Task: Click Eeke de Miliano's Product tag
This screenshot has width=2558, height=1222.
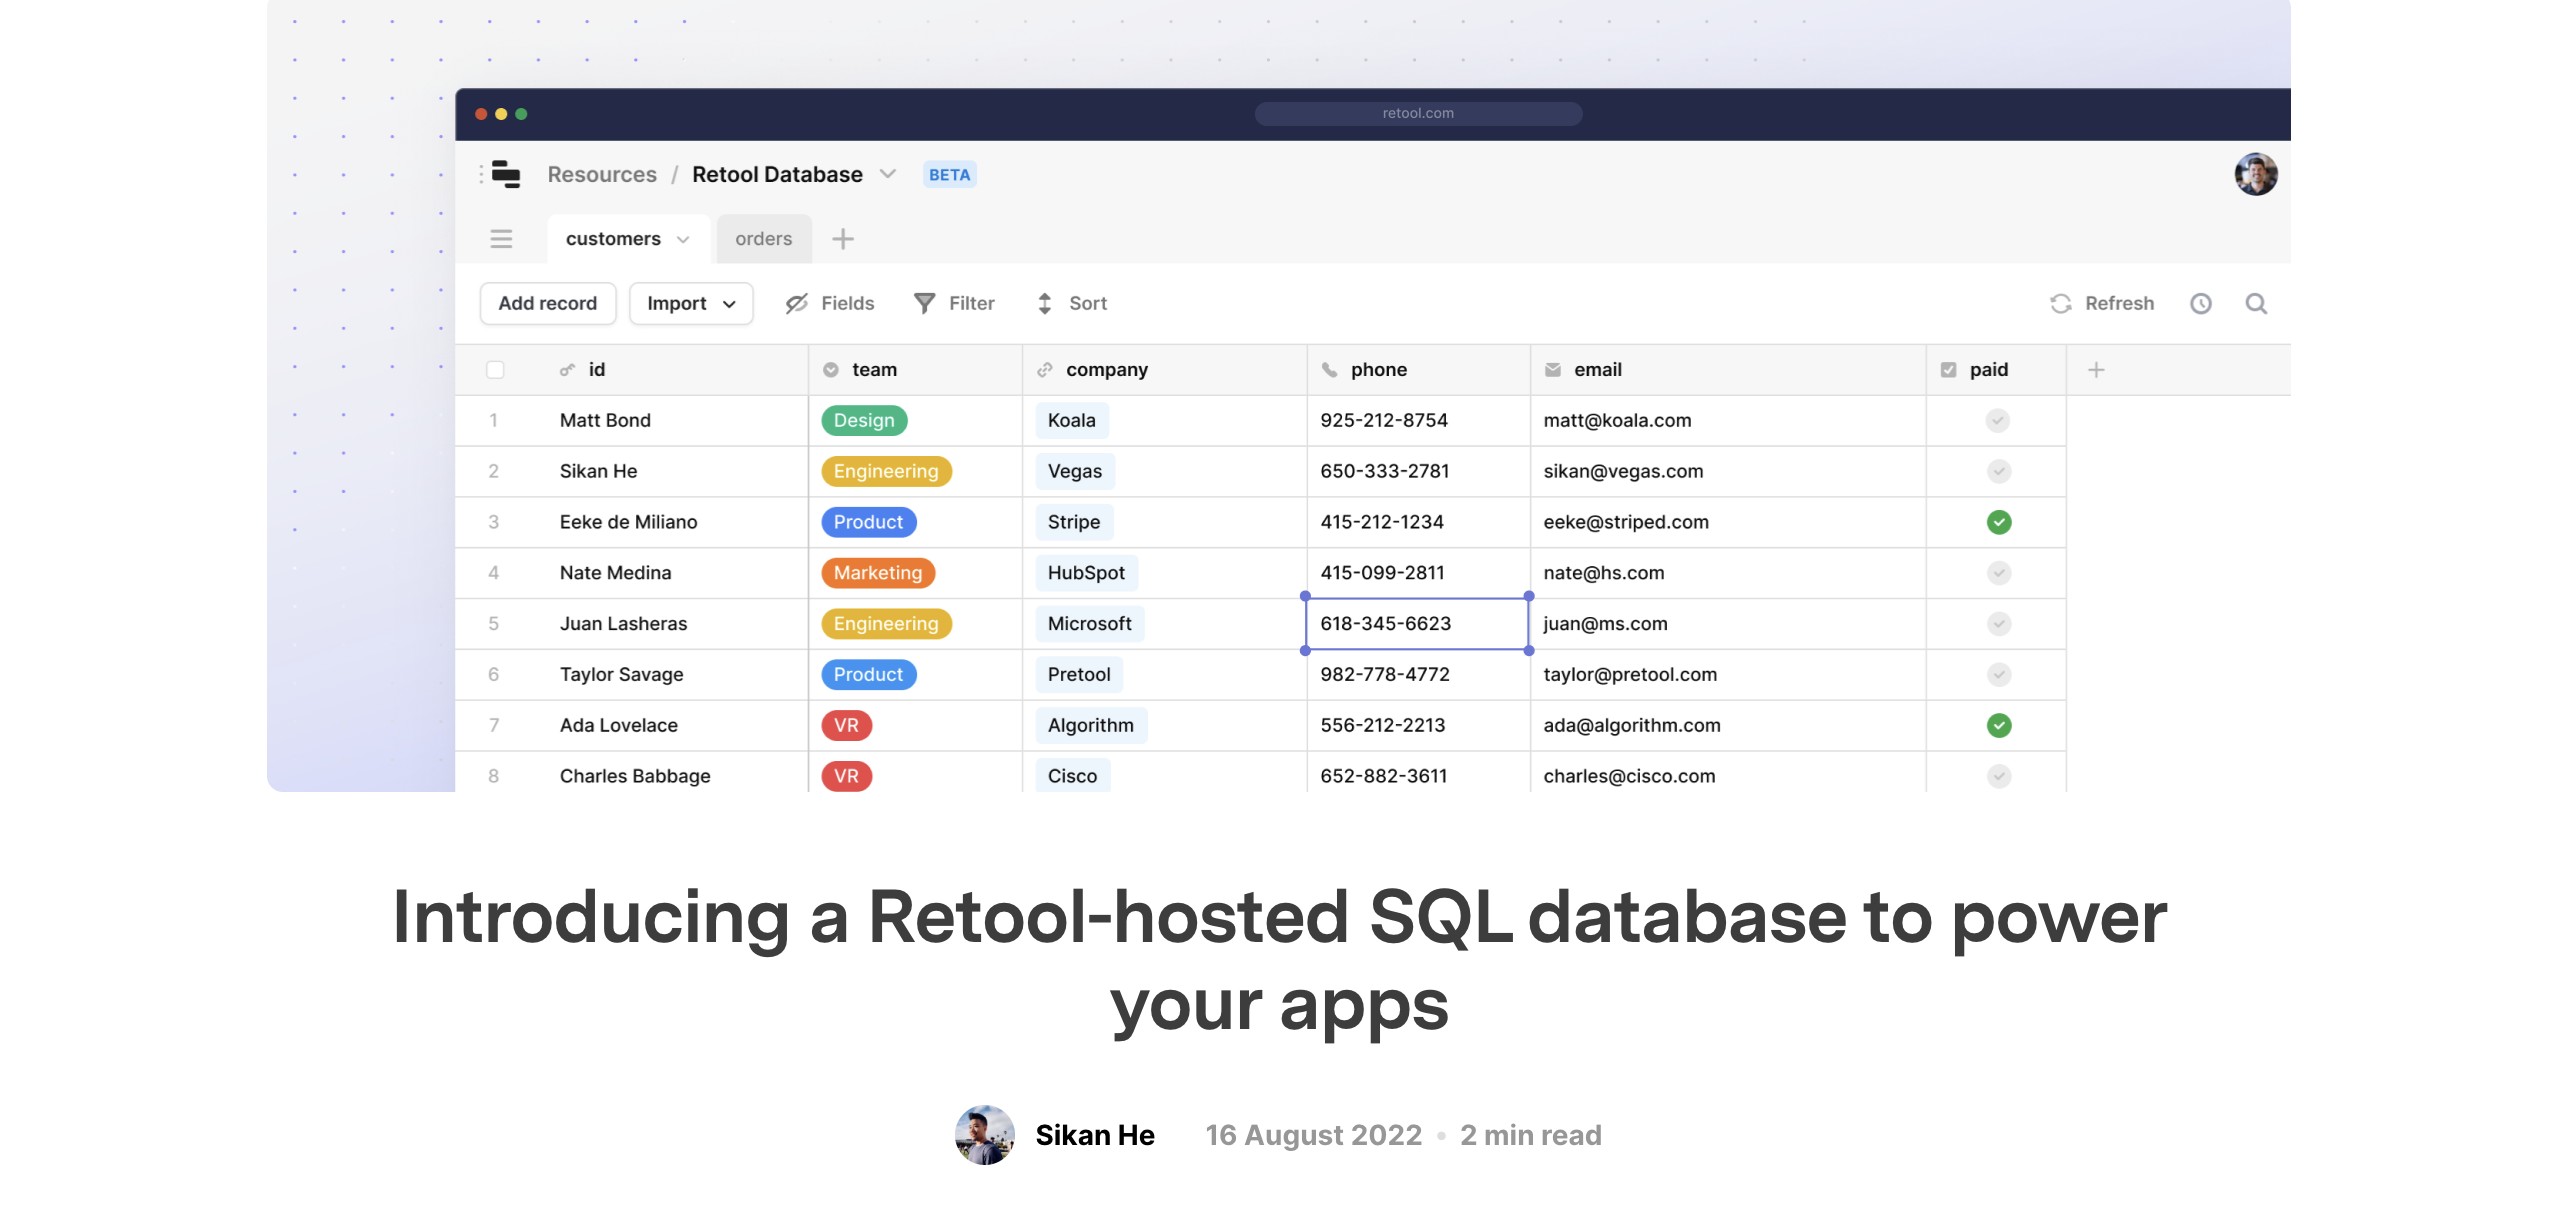Action: click(868, 522)
